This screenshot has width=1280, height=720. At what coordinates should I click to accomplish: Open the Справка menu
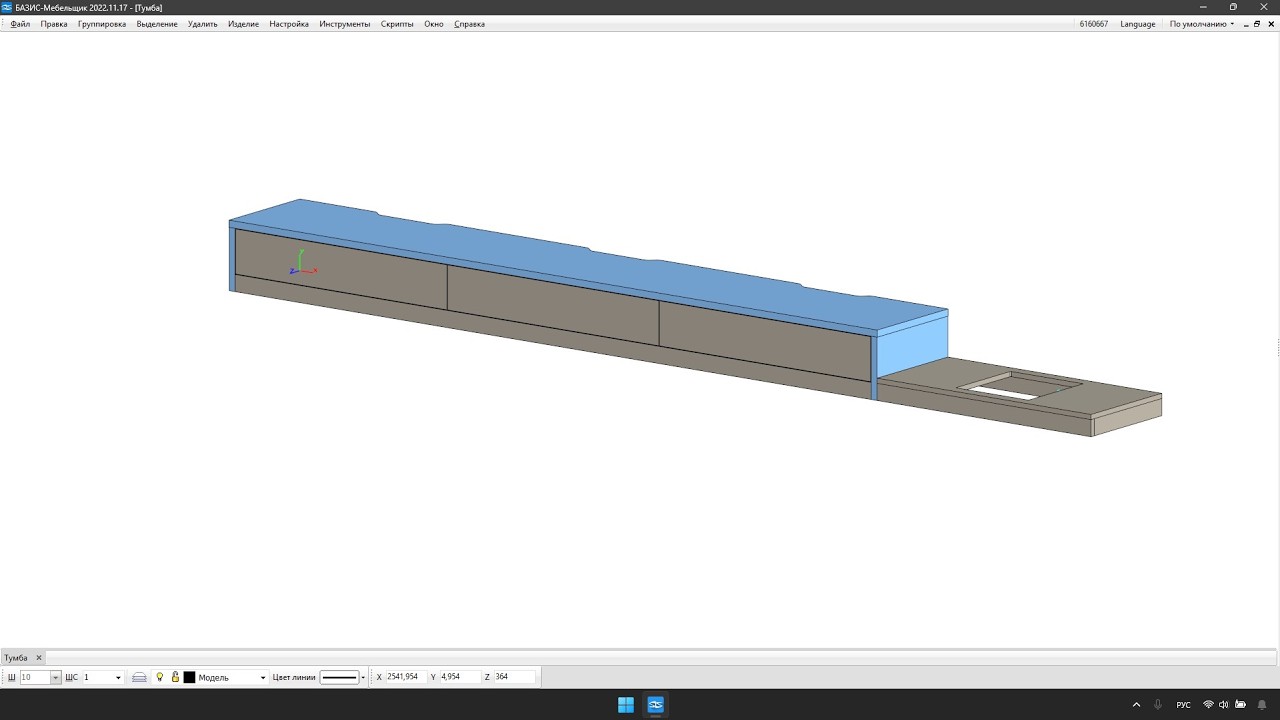pos(469,24)
